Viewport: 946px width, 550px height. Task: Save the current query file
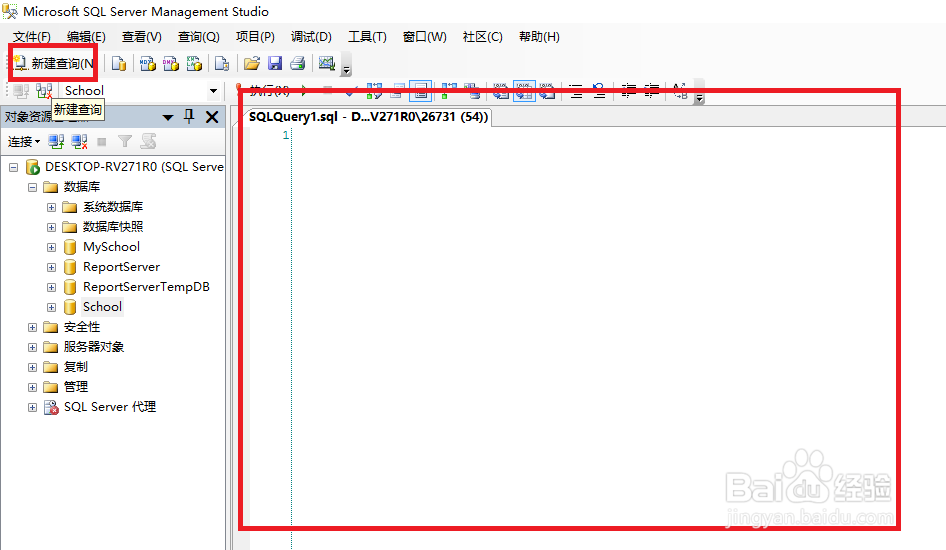pos(275,63)
